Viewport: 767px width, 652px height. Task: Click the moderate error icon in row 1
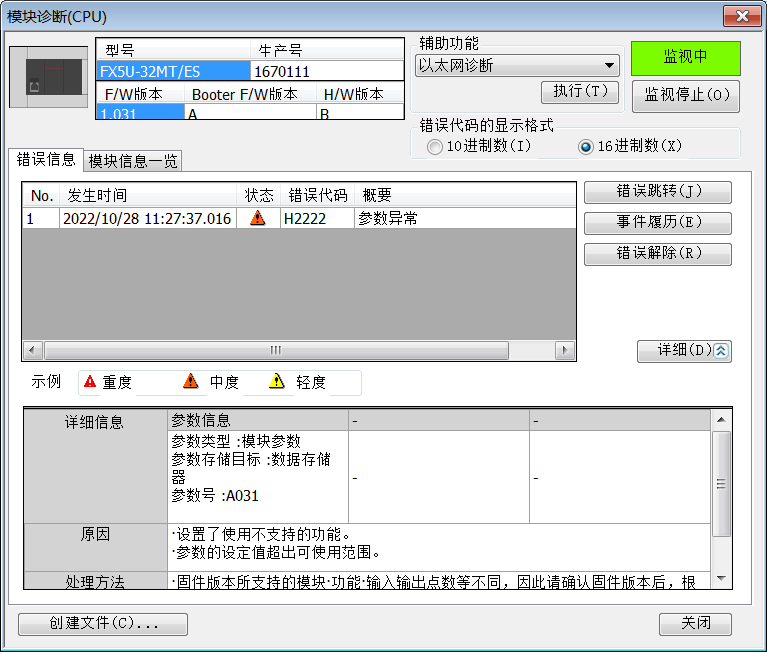pos(258,219)
